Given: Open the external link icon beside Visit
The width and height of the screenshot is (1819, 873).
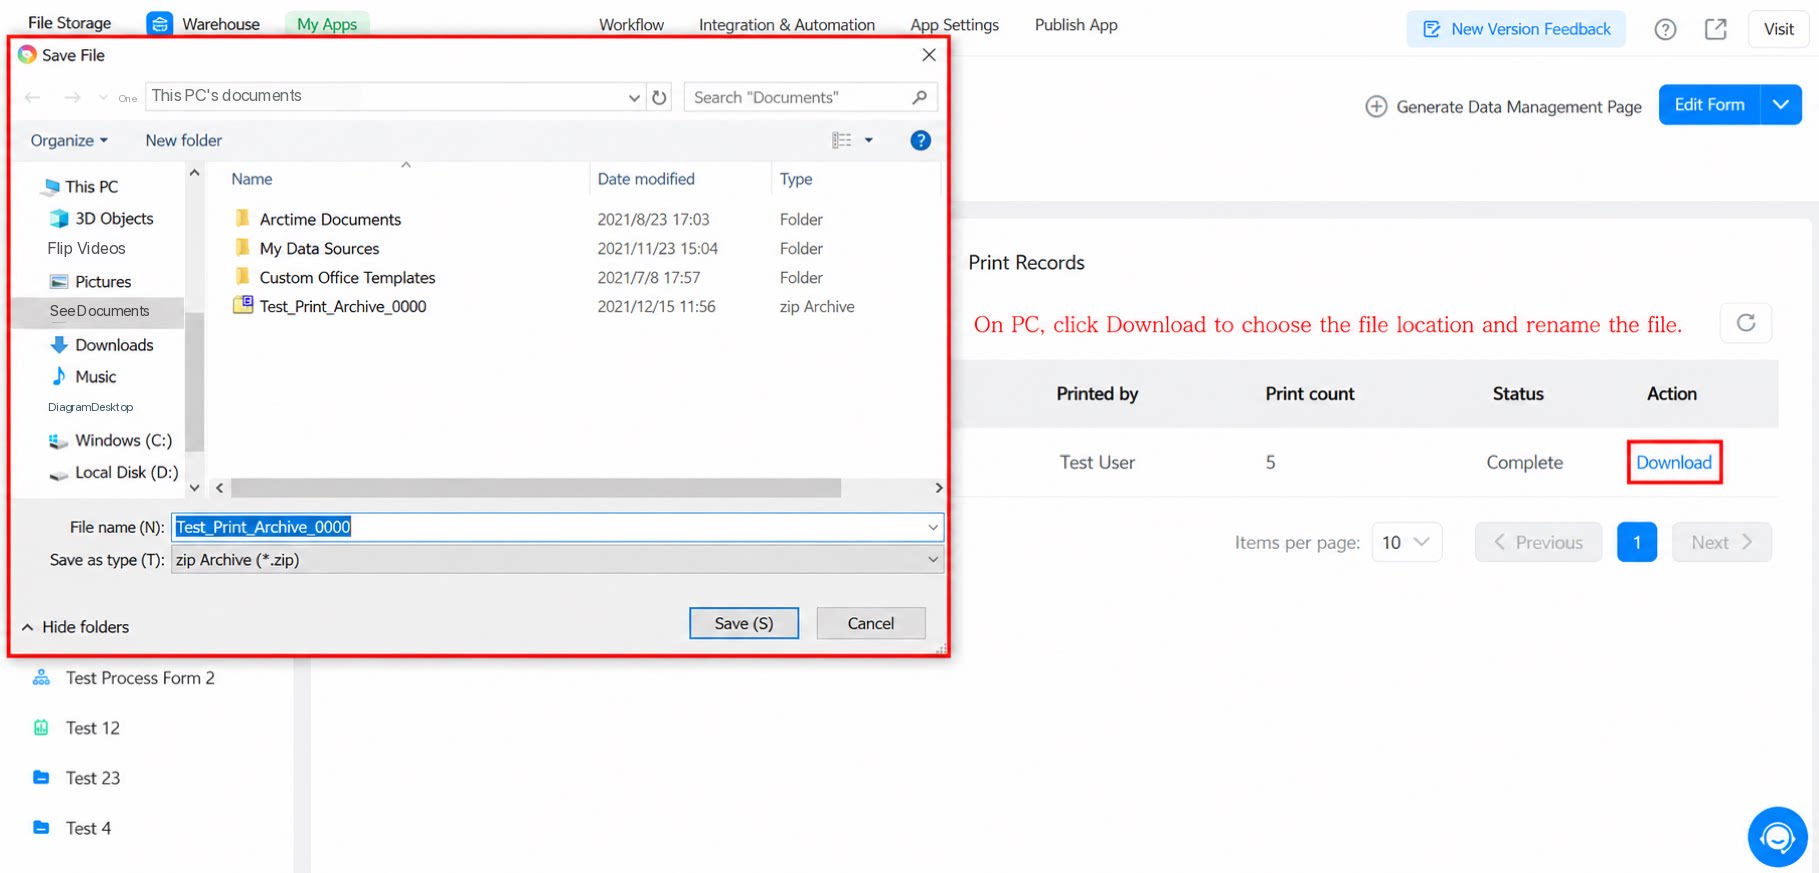Looking at the screenshot, I should [x=1716, y=29].
